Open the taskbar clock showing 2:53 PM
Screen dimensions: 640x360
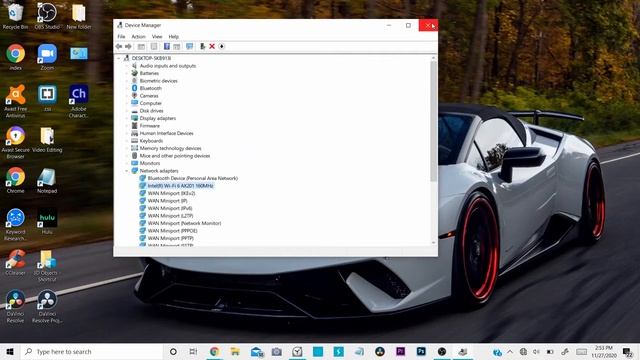(604, 351)
